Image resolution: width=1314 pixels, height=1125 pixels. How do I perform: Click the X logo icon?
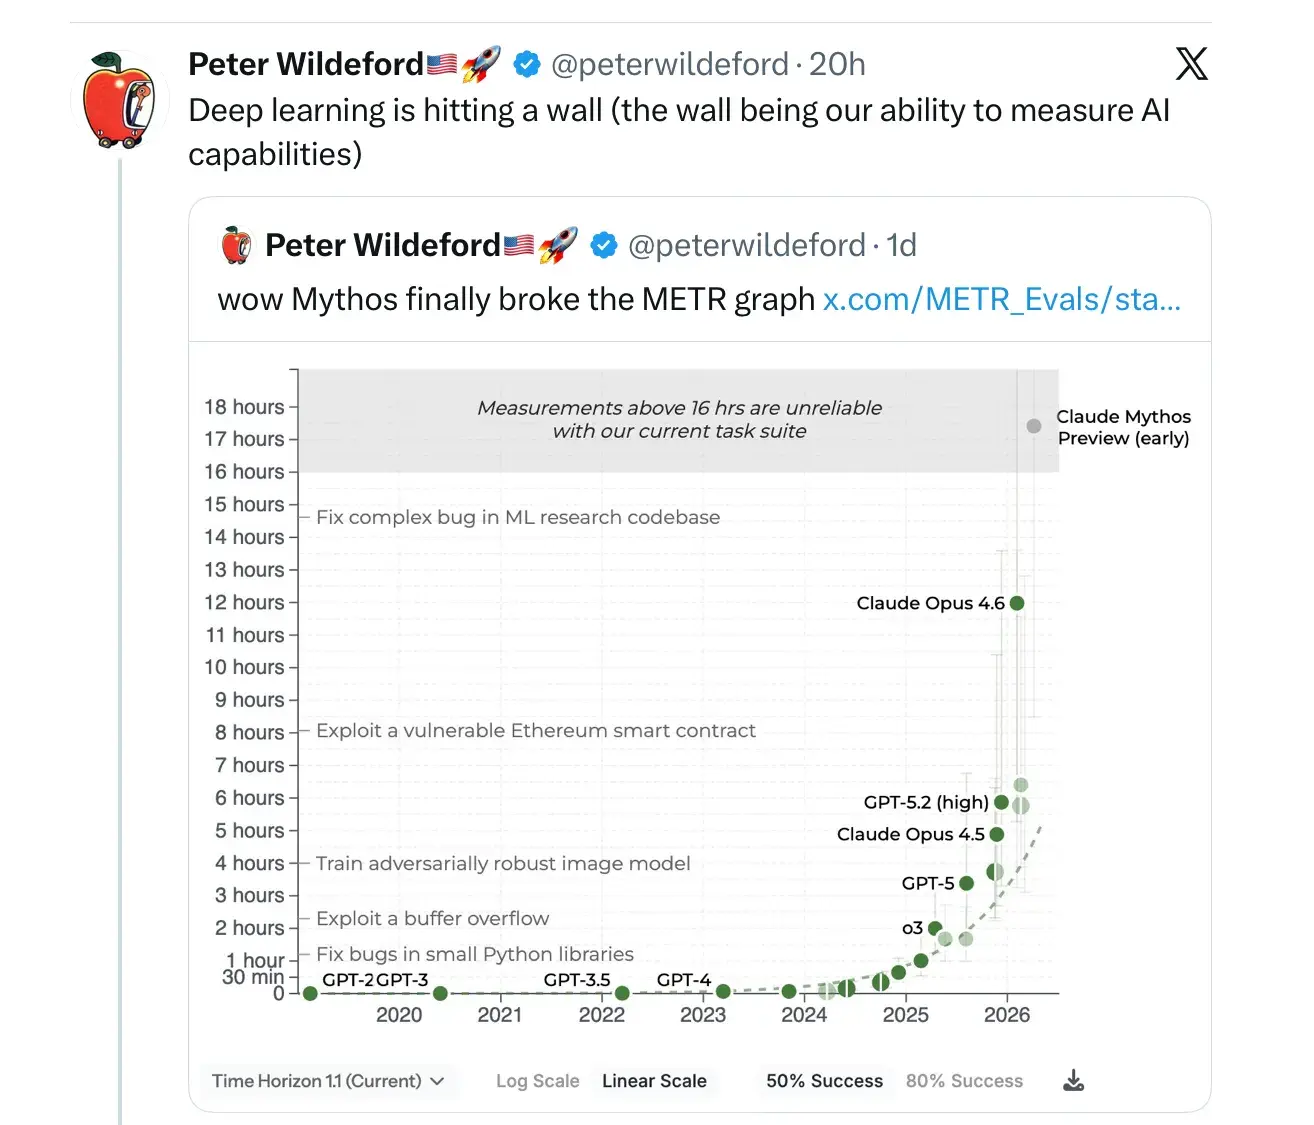coord(1191,64)
